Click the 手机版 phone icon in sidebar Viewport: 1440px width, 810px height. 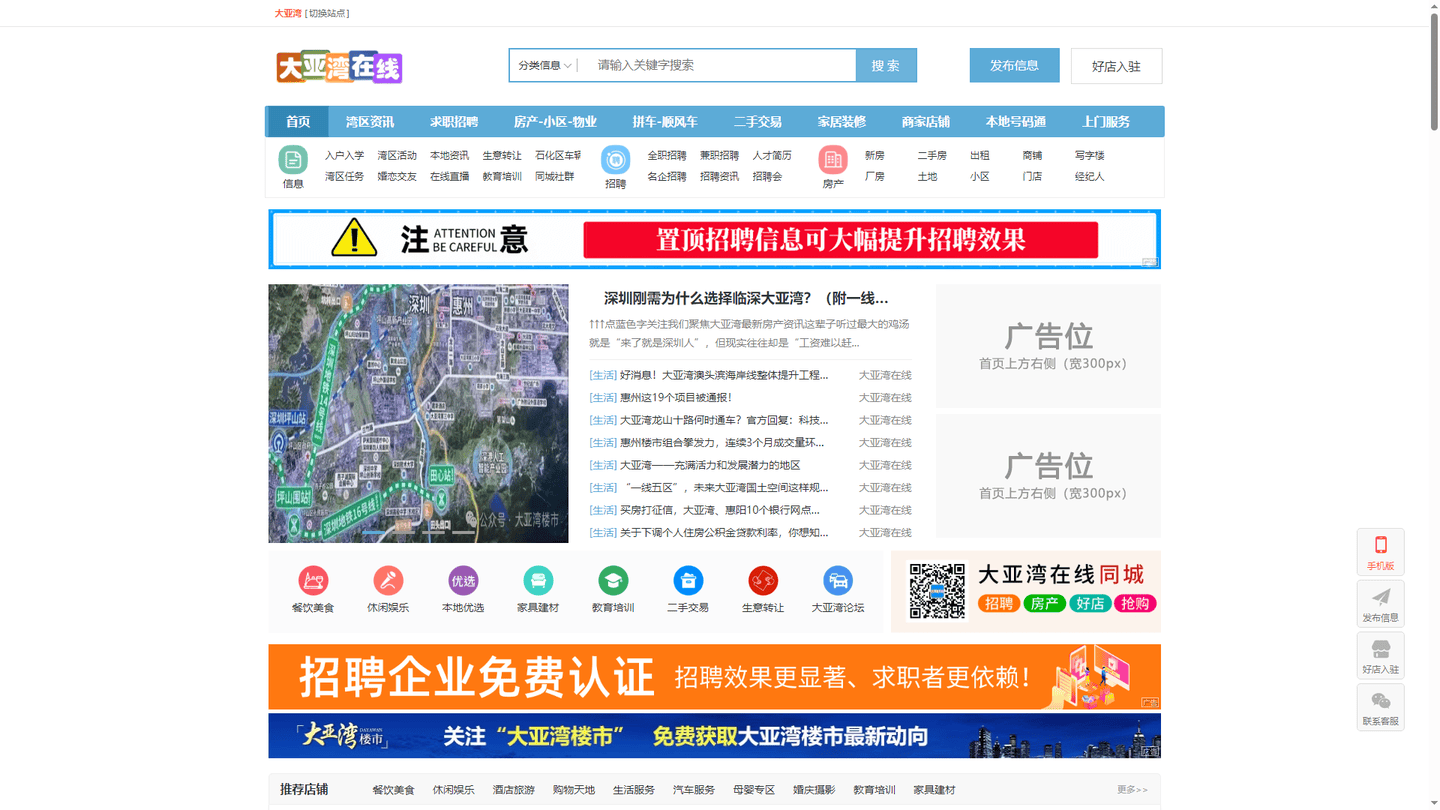(1380, 552)
